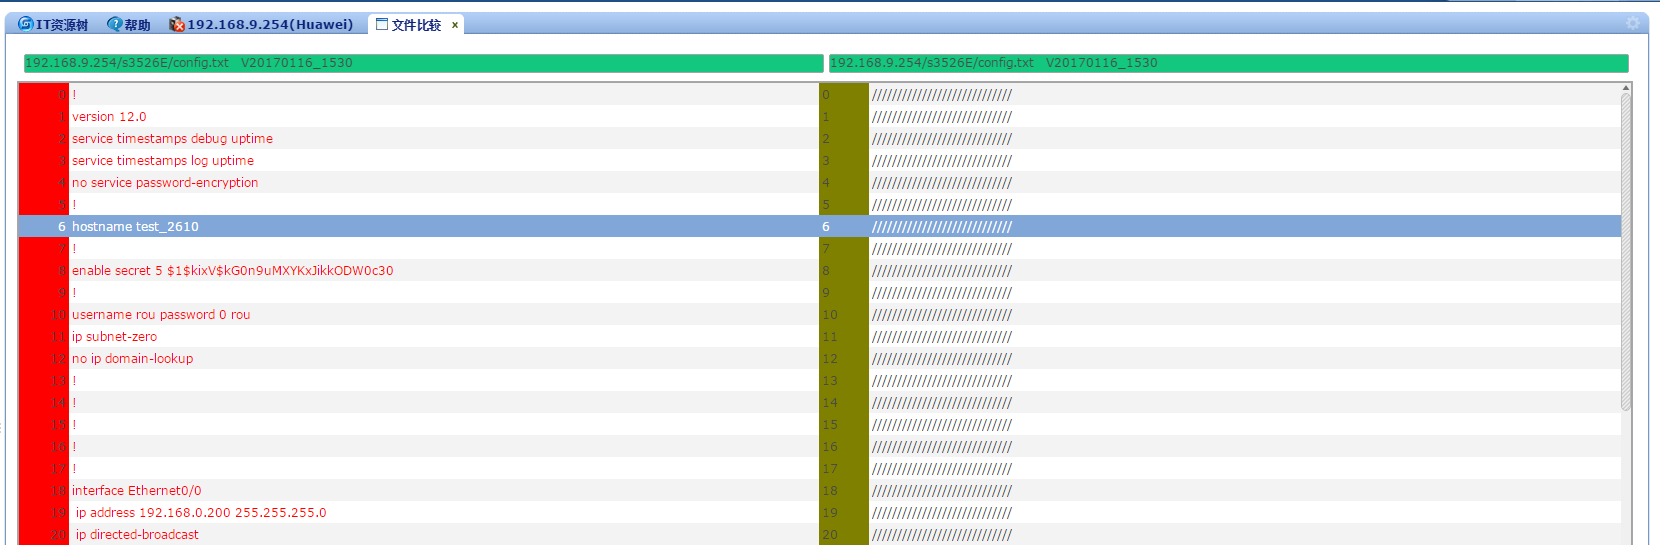Select the 'interface Ethernet0/0' line
Screen dimensions: 1660x545
[x=136, y=491]
